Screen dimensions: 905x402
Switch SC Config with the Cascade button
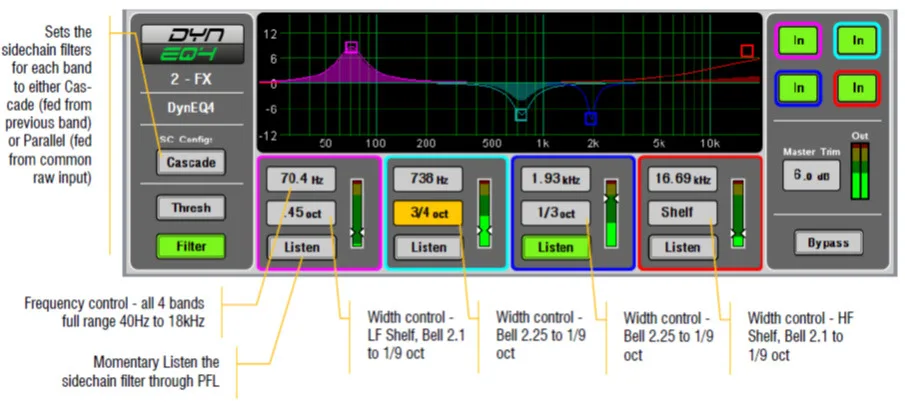tap(191, 163)
